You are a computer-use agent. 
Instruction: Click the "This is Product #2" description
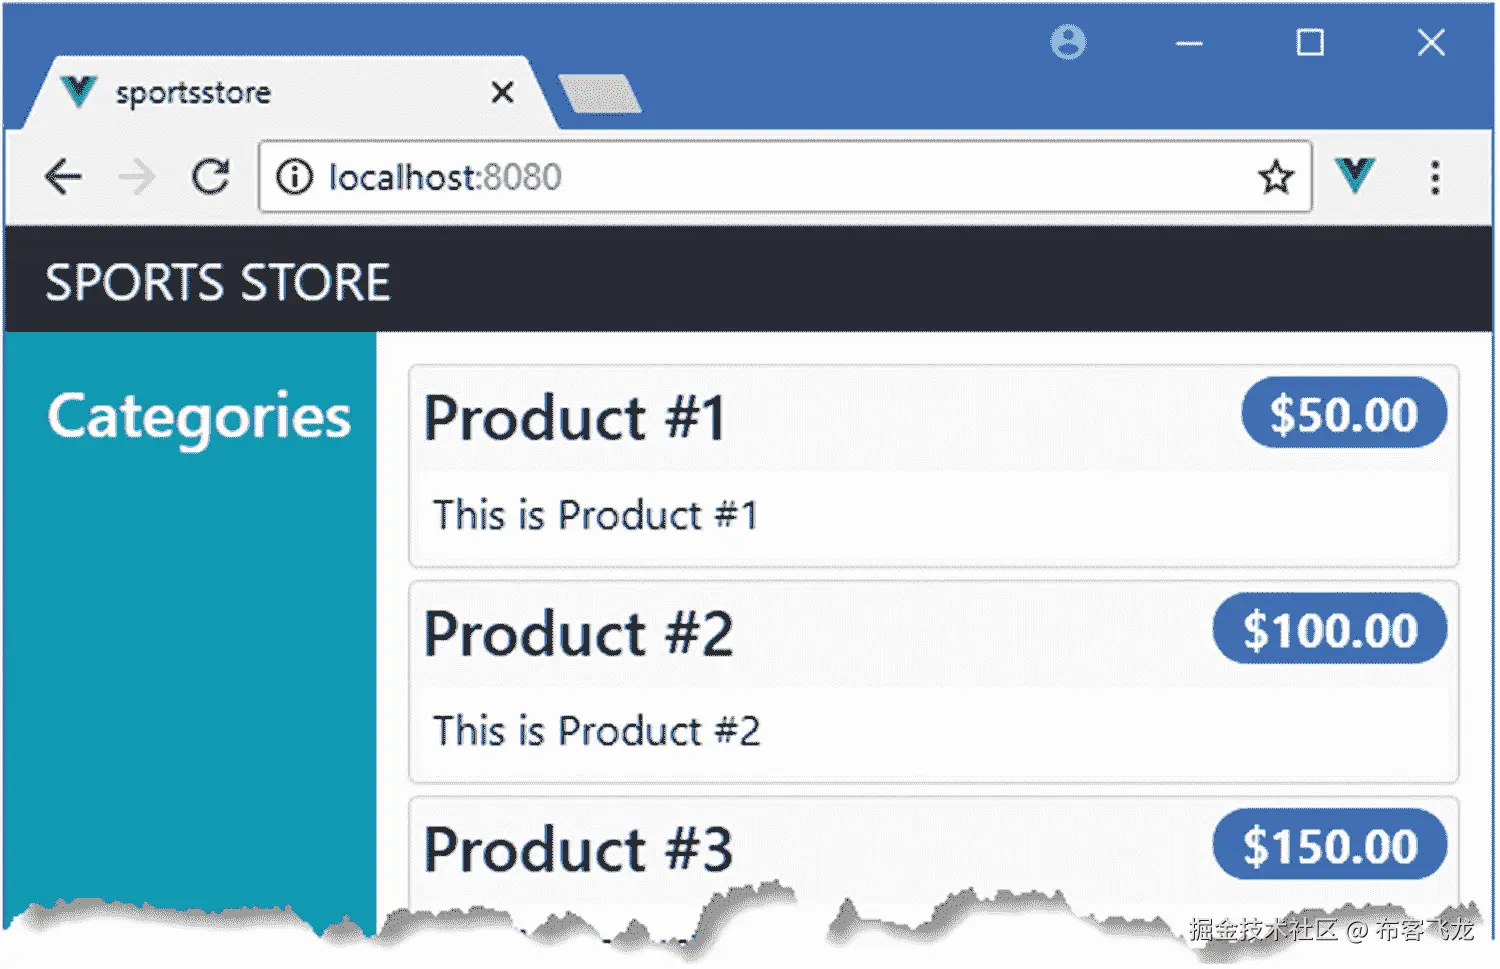pos(596,731)
